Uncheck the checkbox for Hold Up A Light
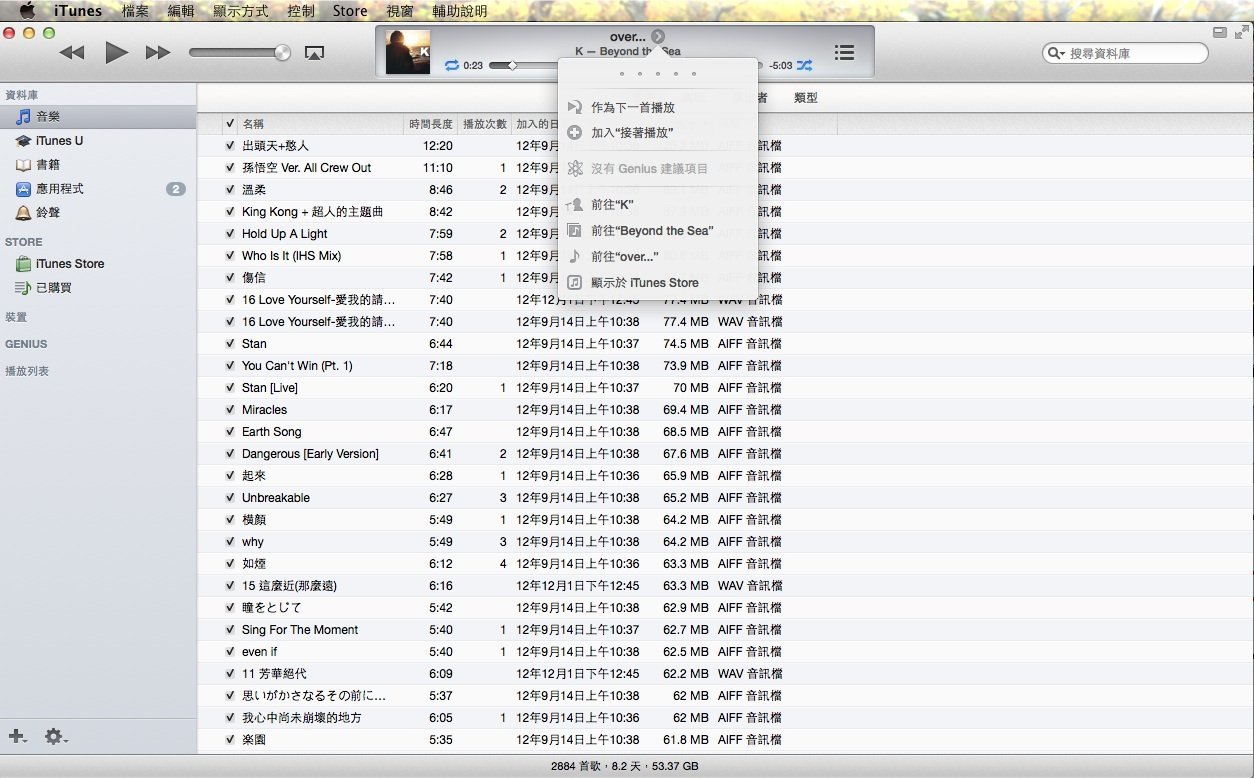Image resolution: width=1254 pixels, height=778 pixels. click(230, 234)
